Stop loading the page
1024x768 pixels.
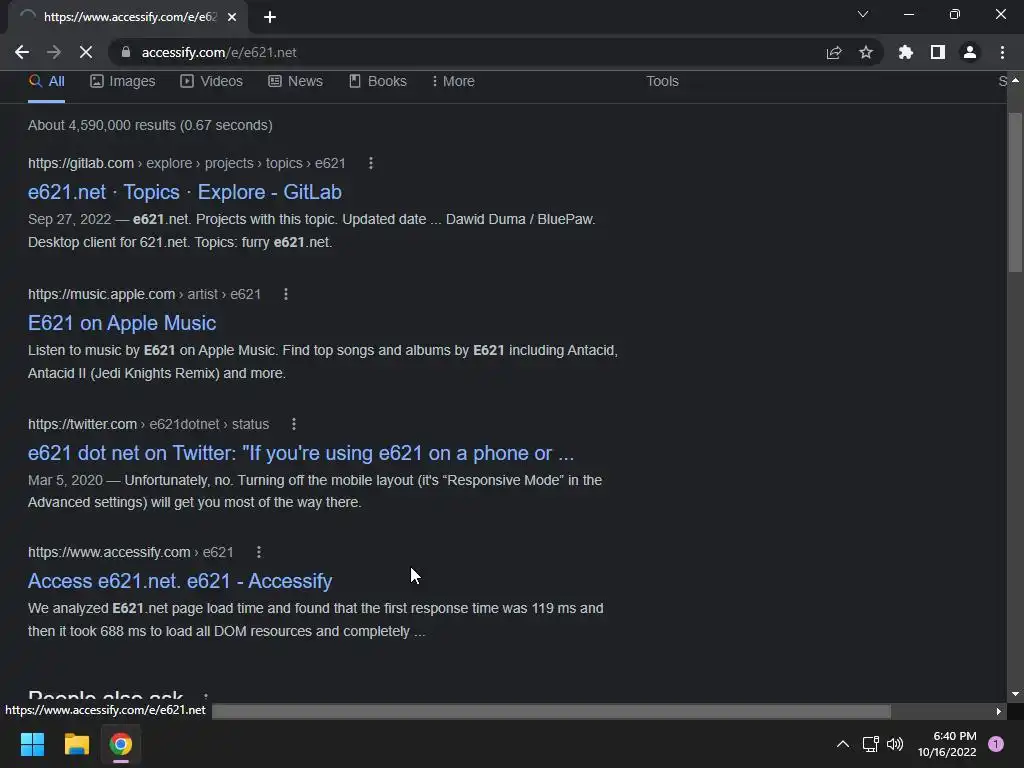point(86,52)
